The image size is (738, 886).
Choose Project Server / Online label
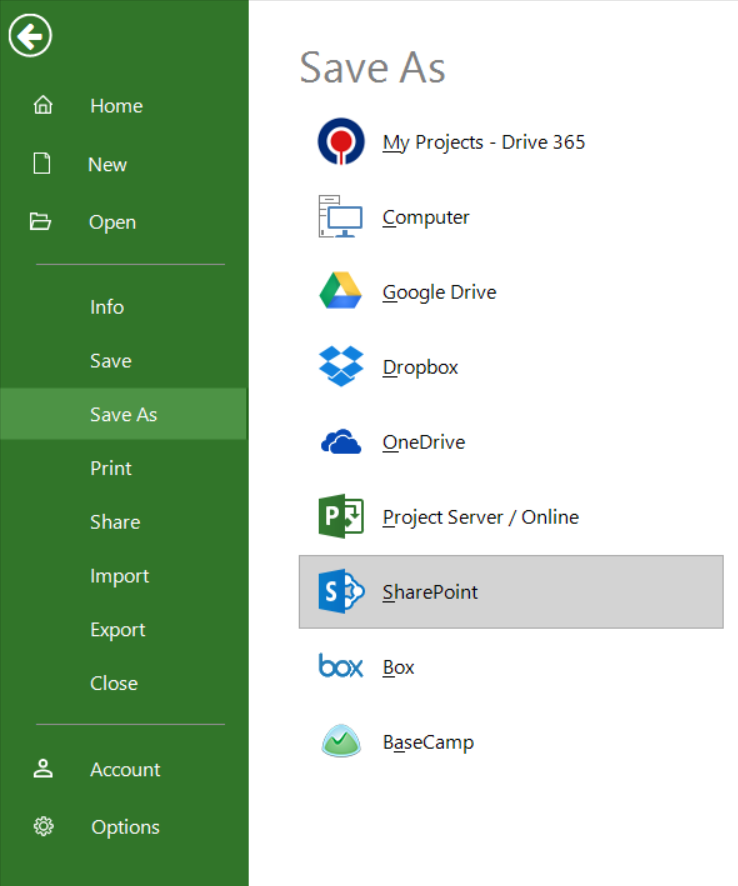[480, 518]
